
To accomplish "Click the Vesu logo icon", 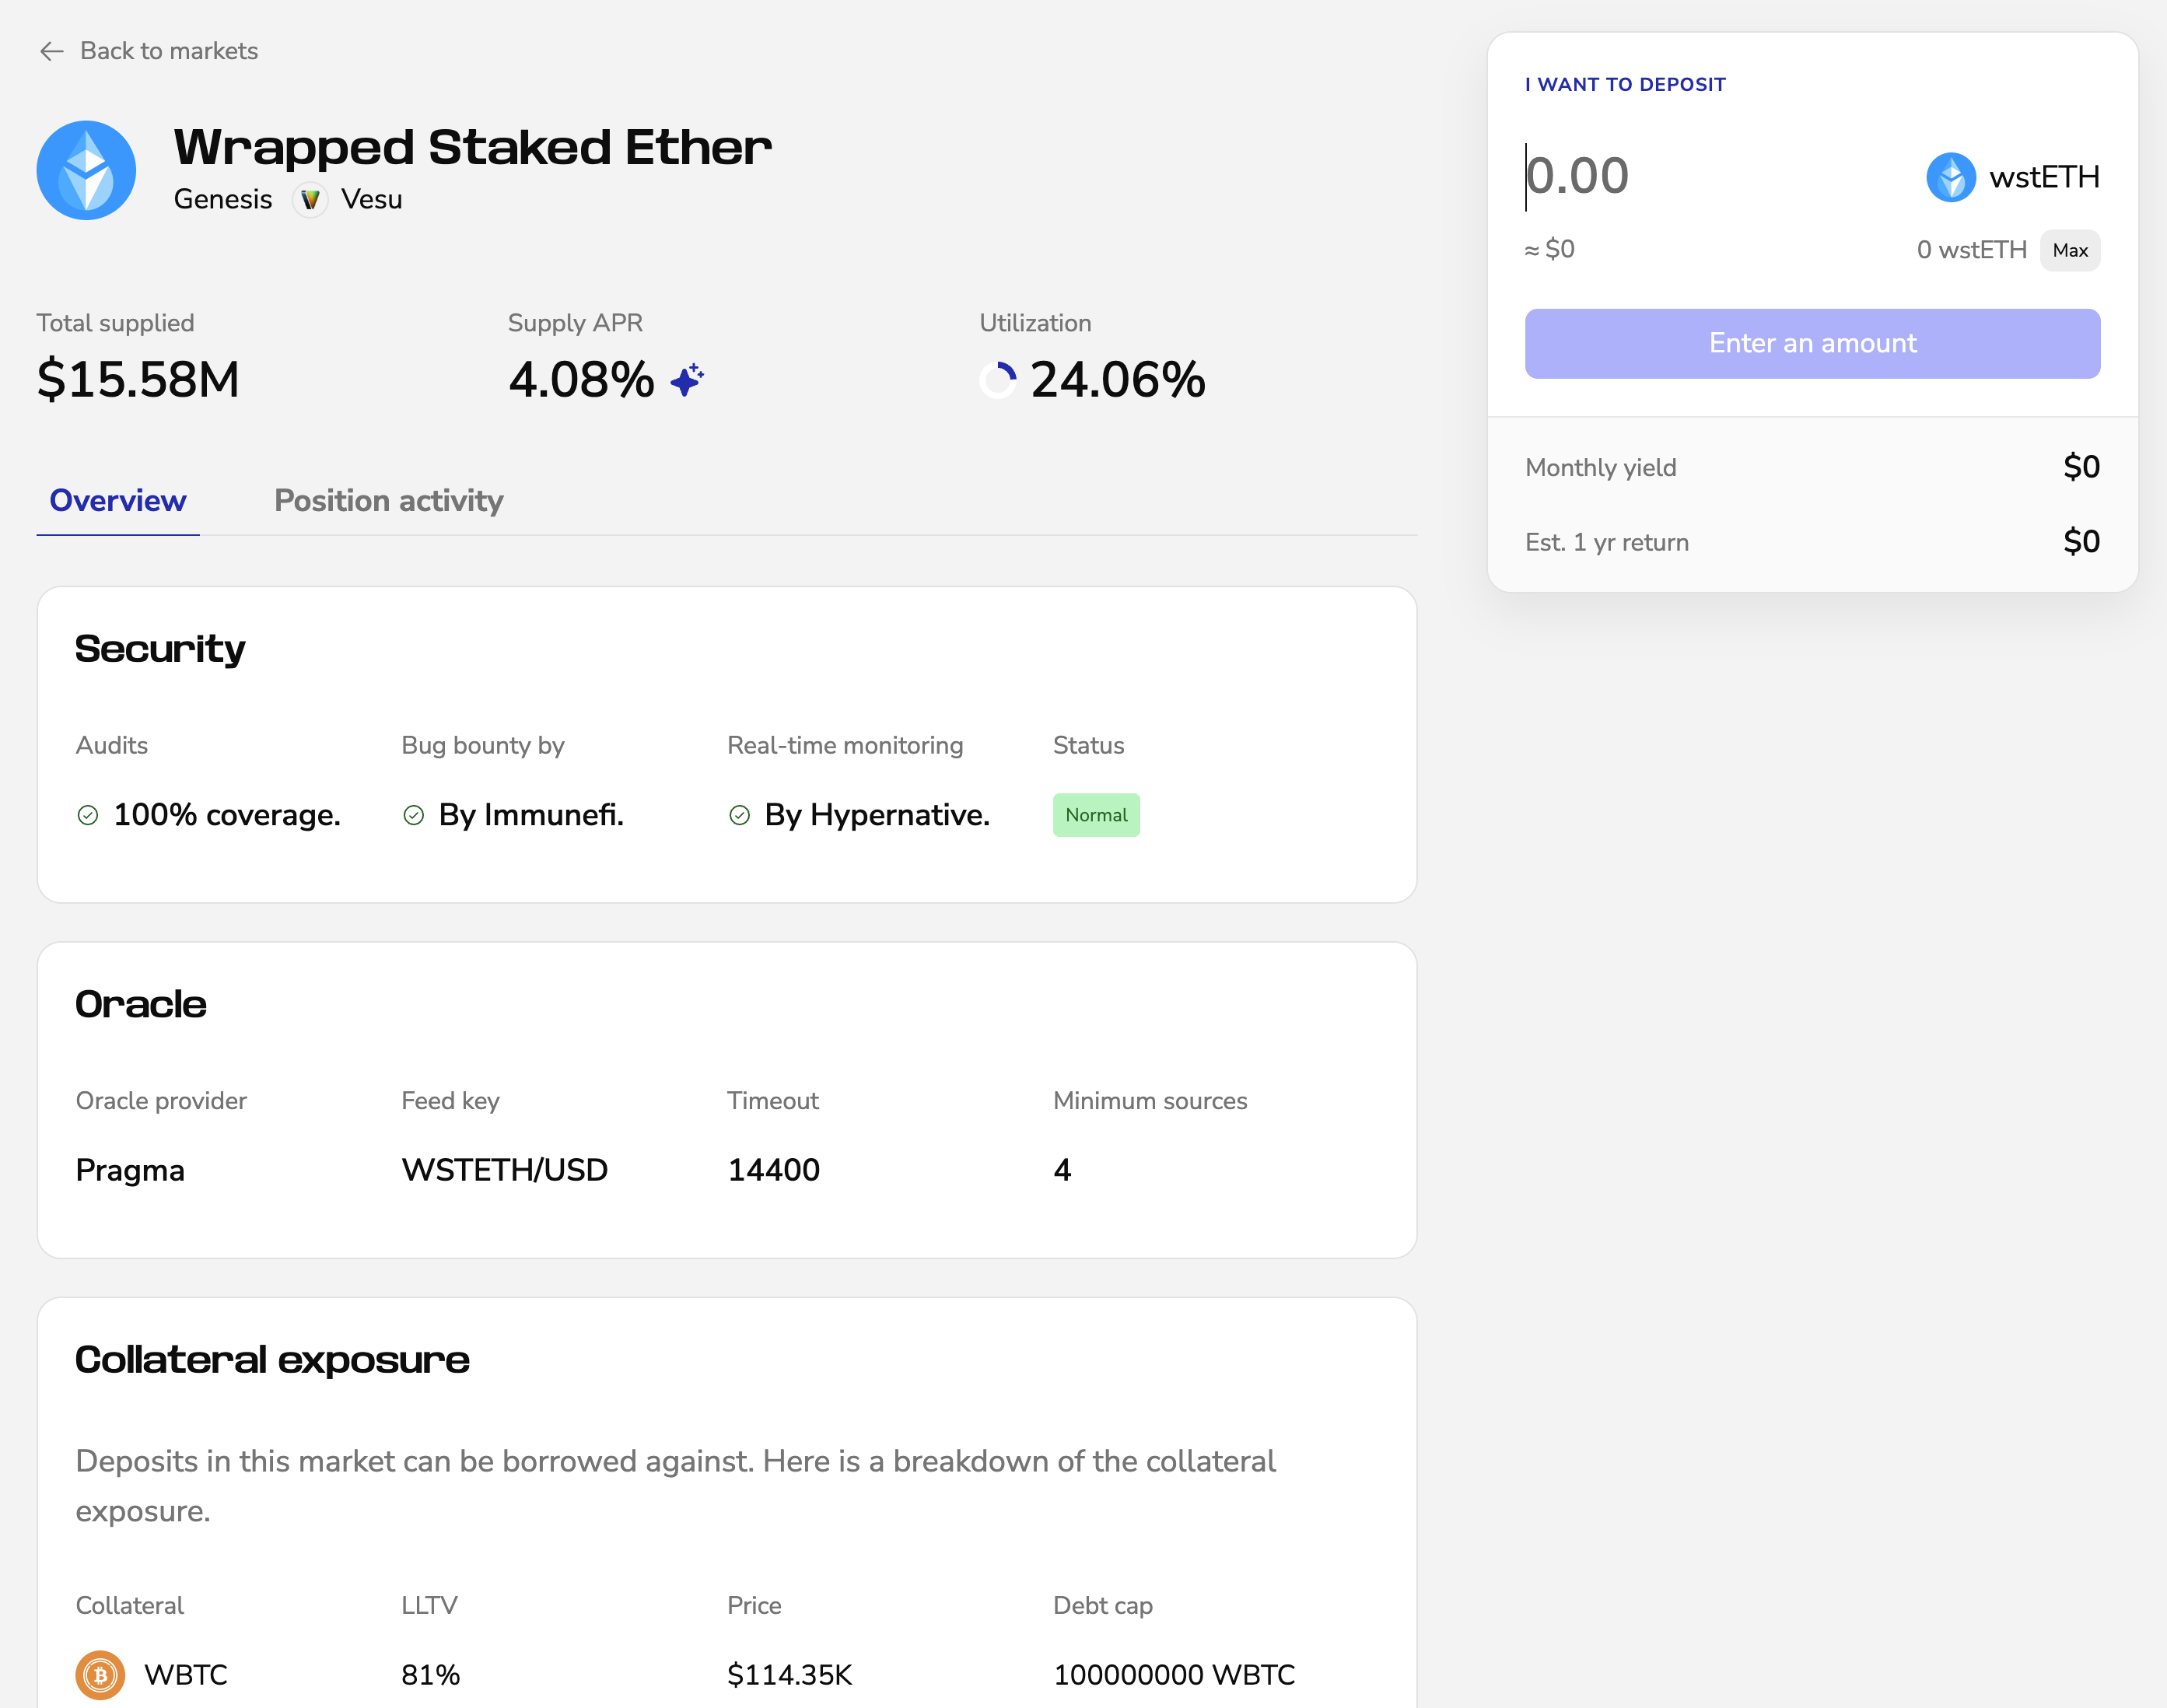I will tap(310, 200).
